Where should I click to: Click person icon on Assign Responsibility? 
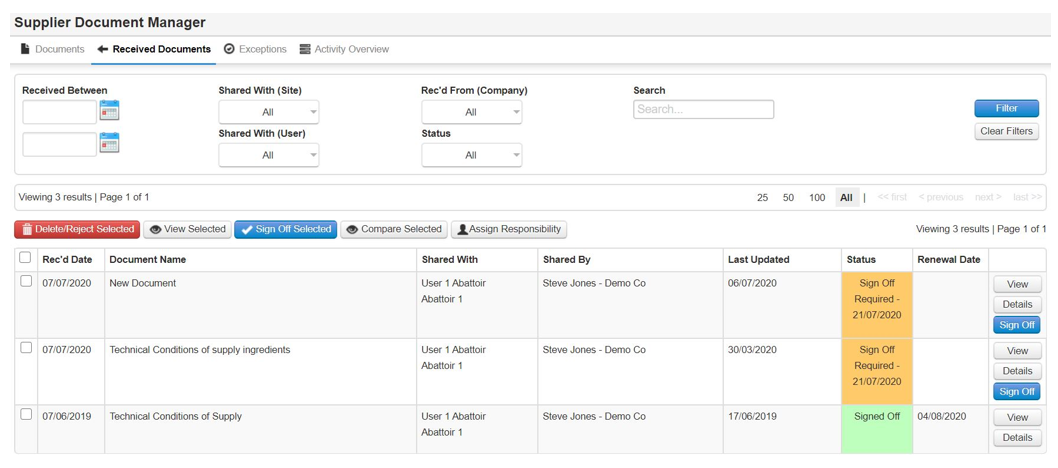pyautogui.click(x=462, y=229)
